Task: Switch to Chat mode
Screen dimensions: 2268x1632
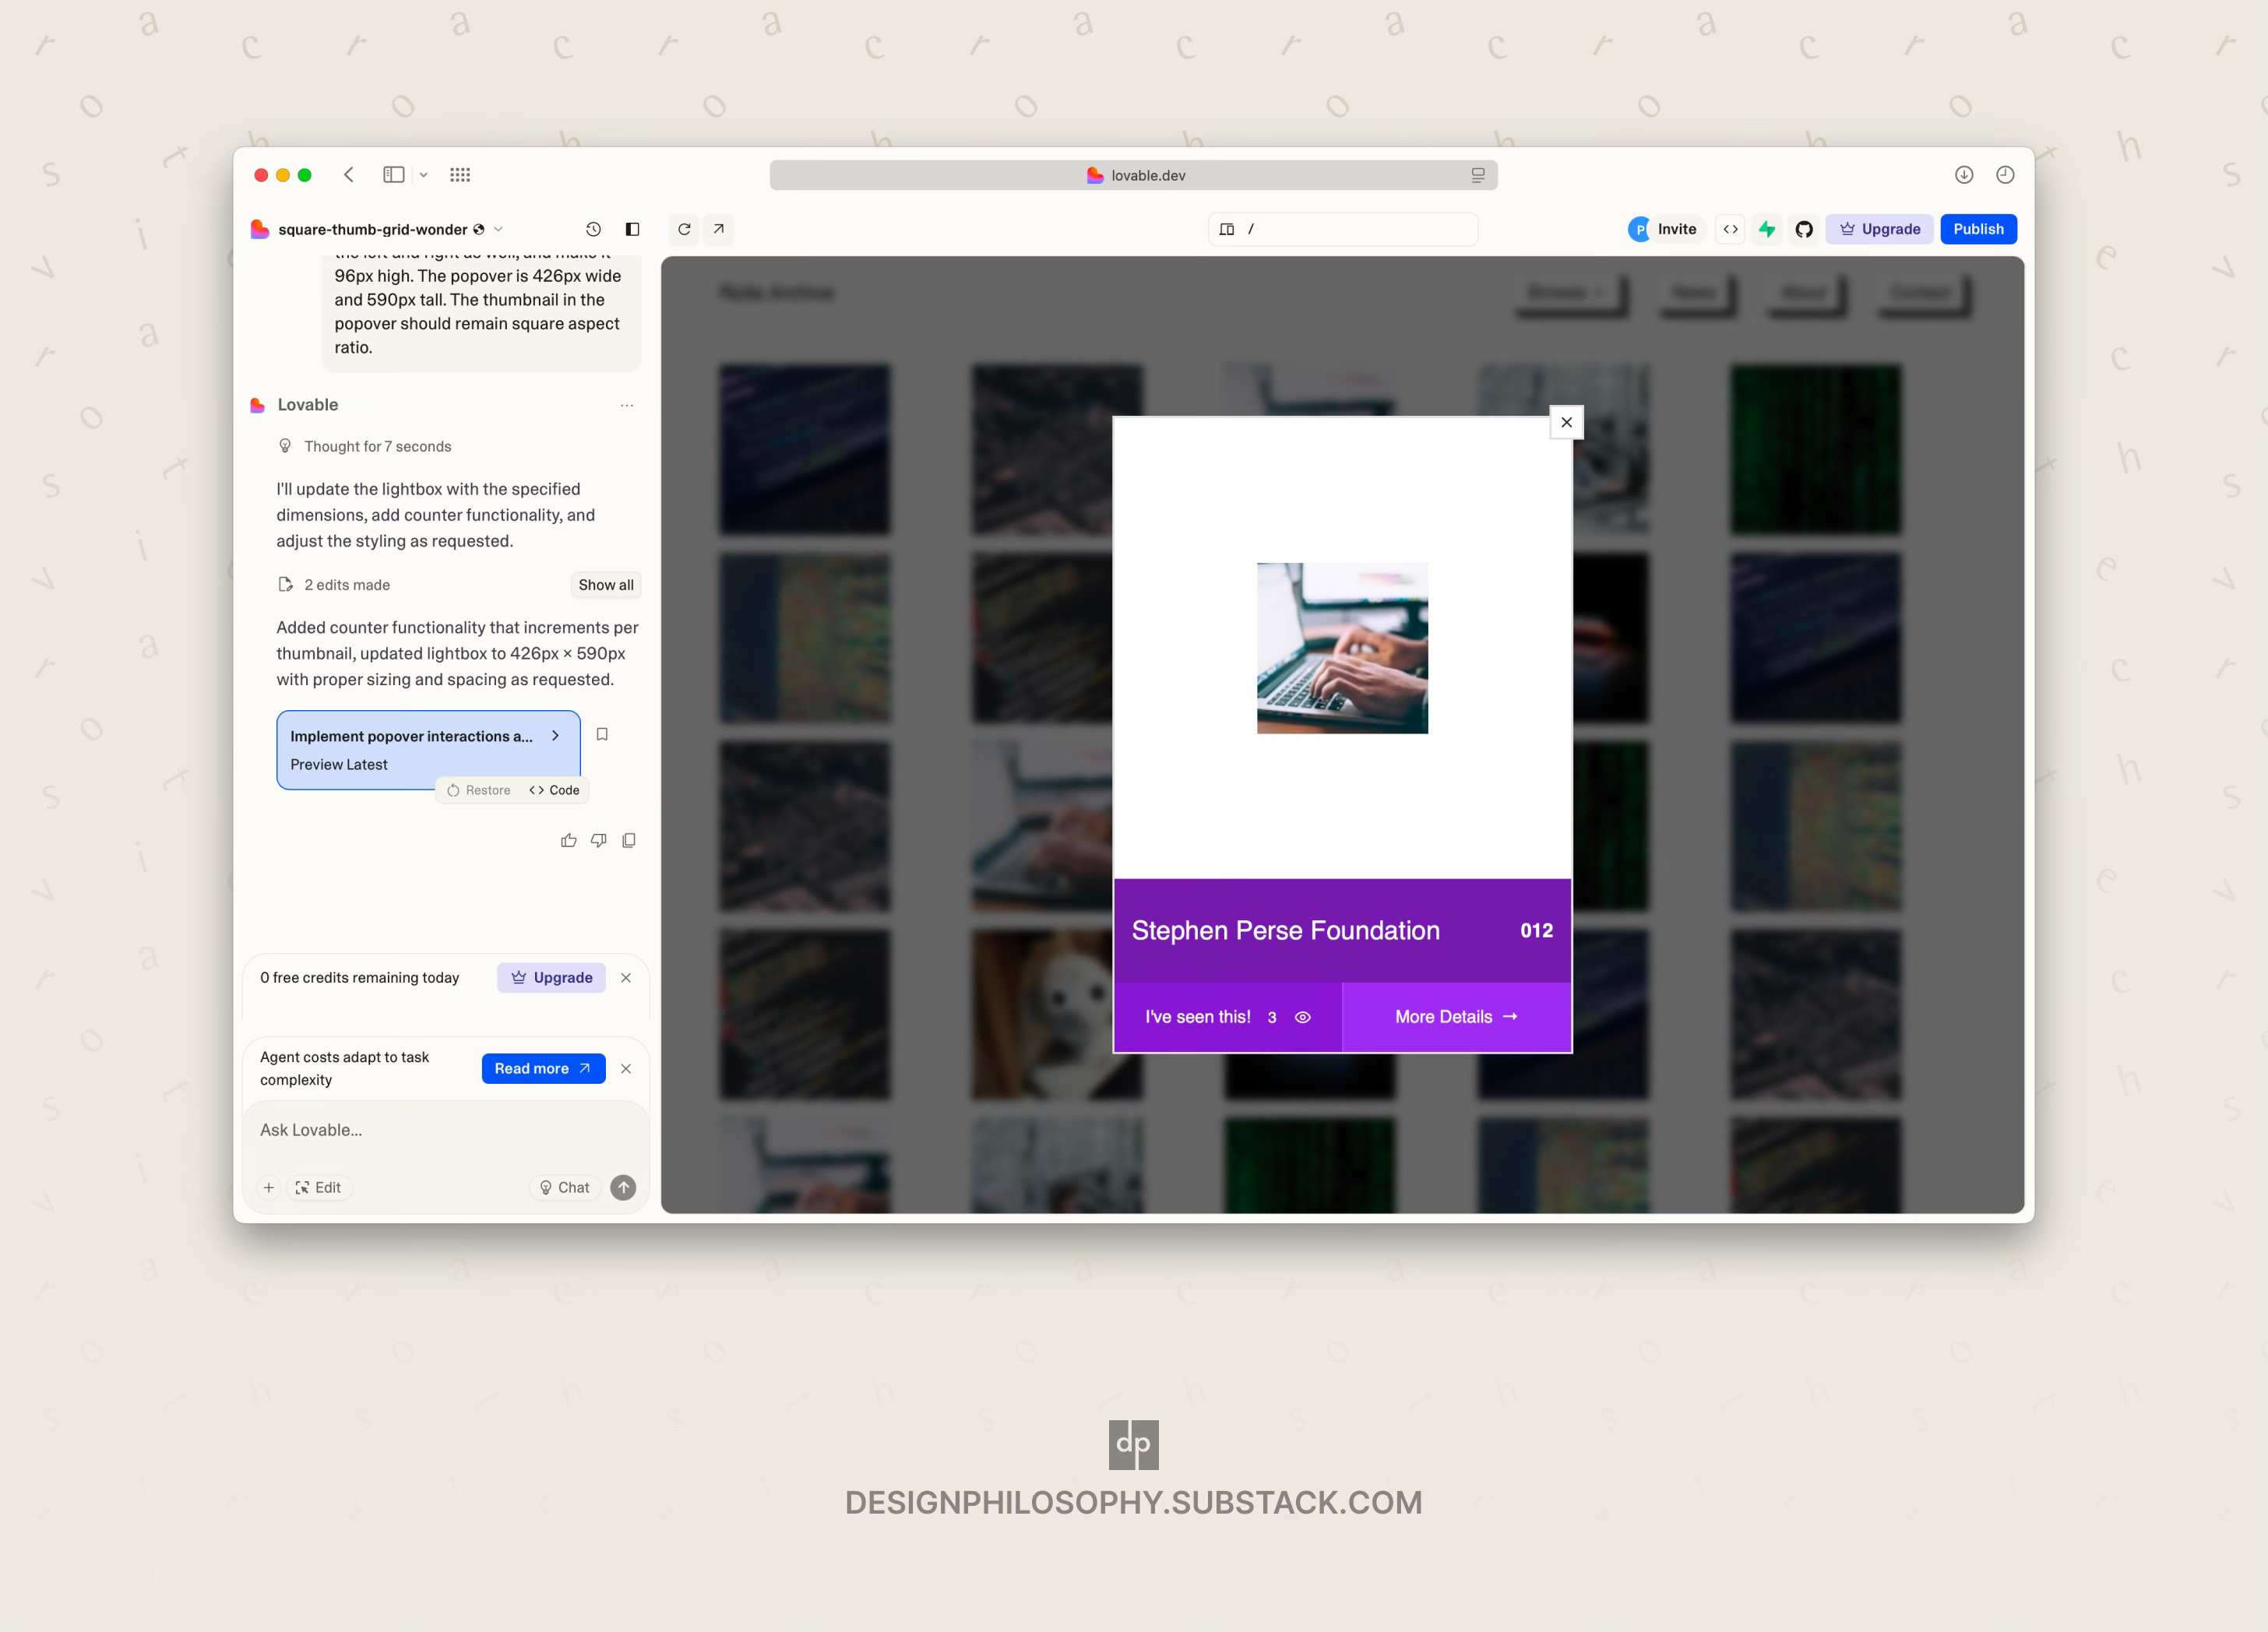Action: (x=564, y=1187)
